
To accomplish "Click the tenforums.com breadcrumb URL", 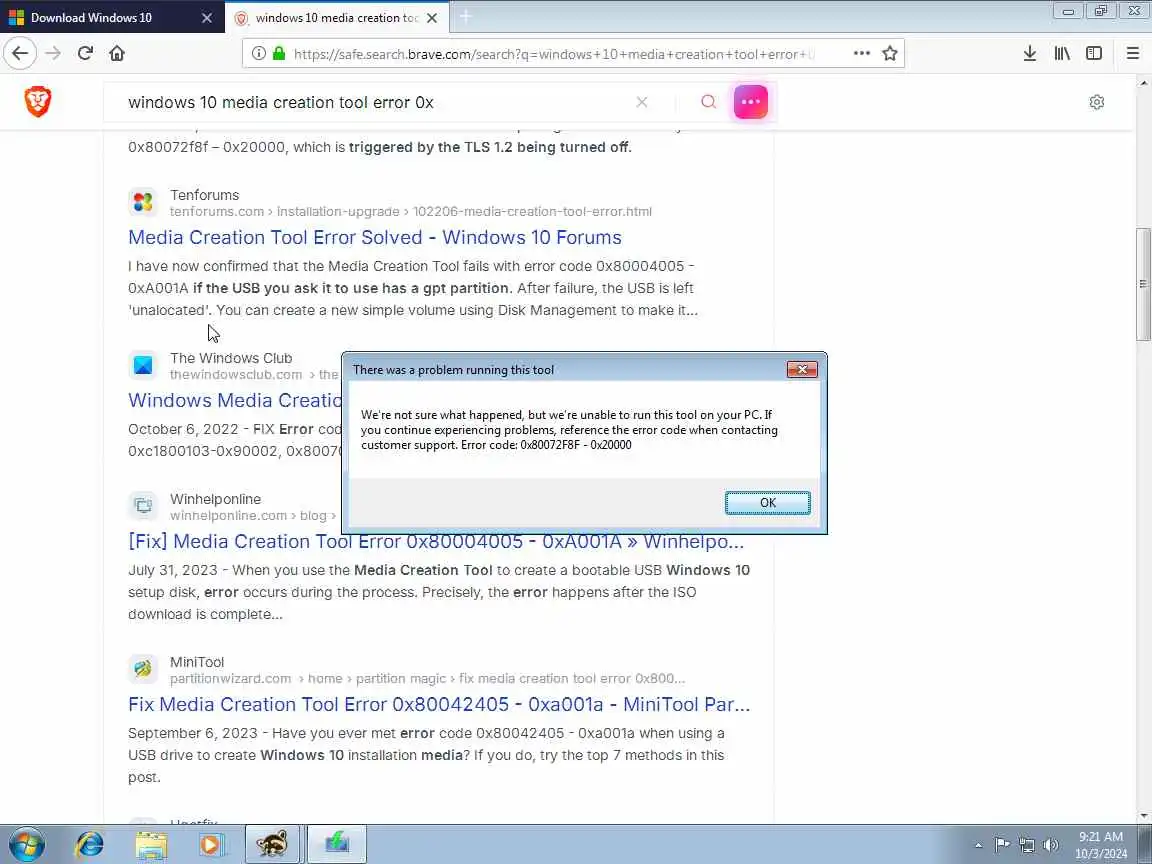I will 411,212.
